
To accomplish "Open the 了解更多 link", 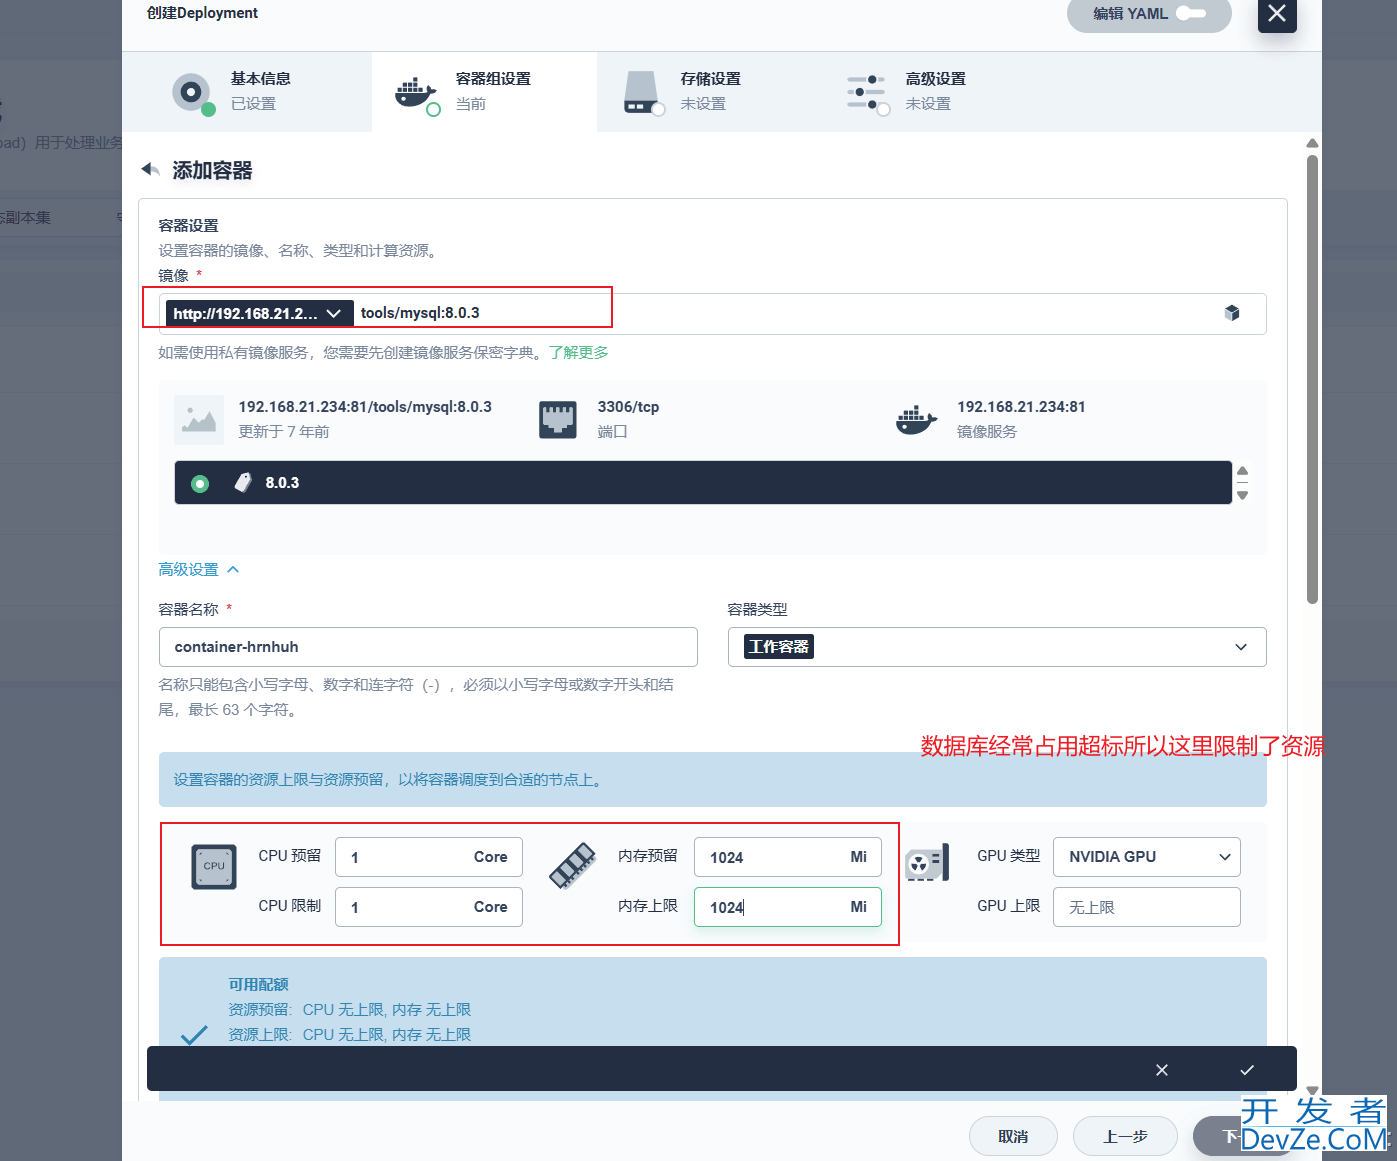I will (x=578, y=352).
